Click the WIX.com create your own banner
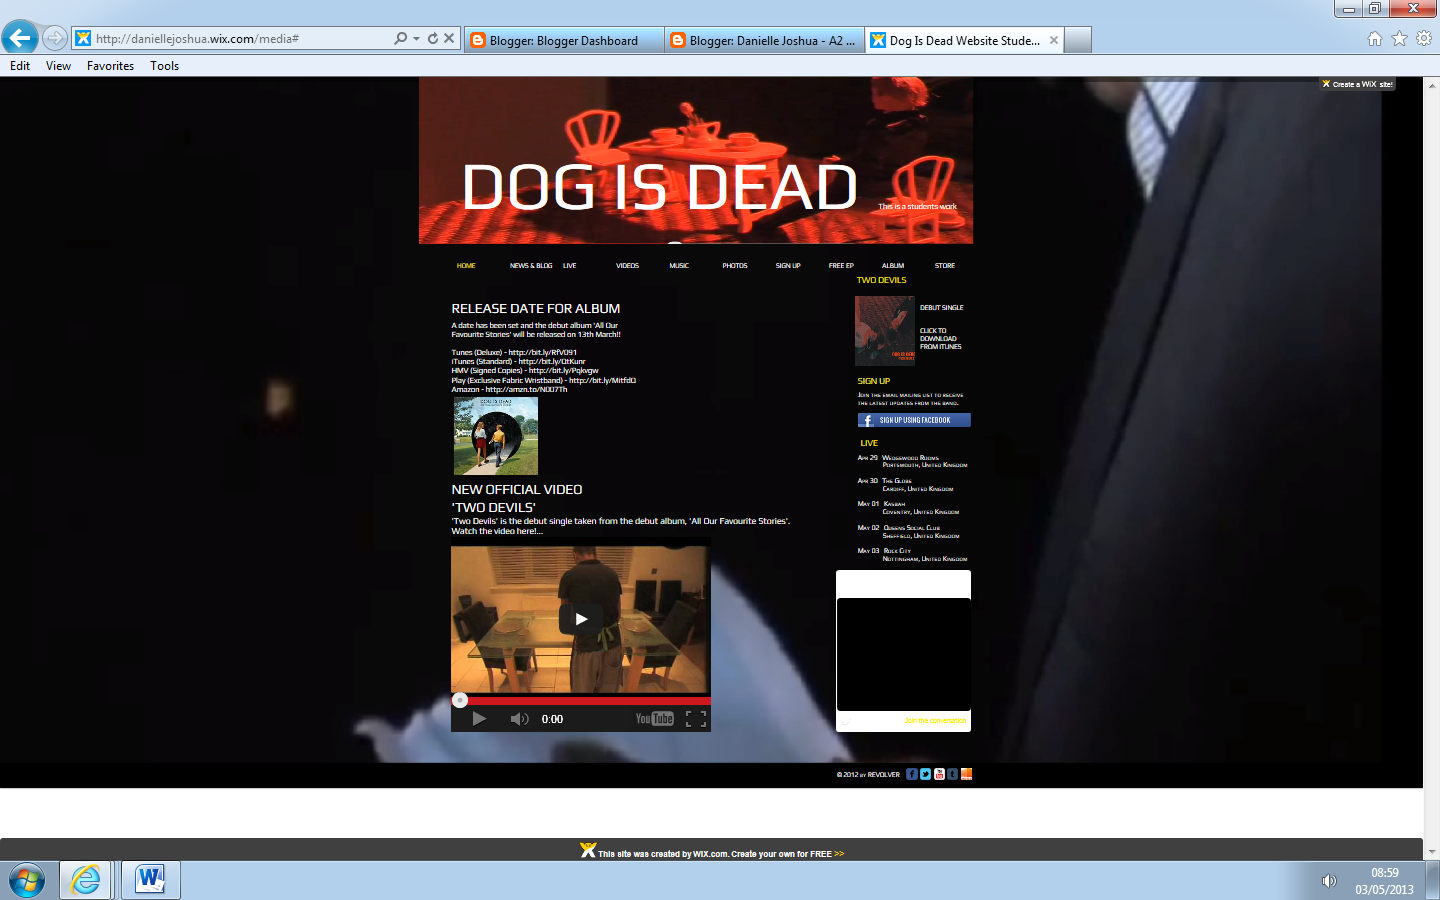This screenshot has width=1440, height=900. tap(712, 852)
